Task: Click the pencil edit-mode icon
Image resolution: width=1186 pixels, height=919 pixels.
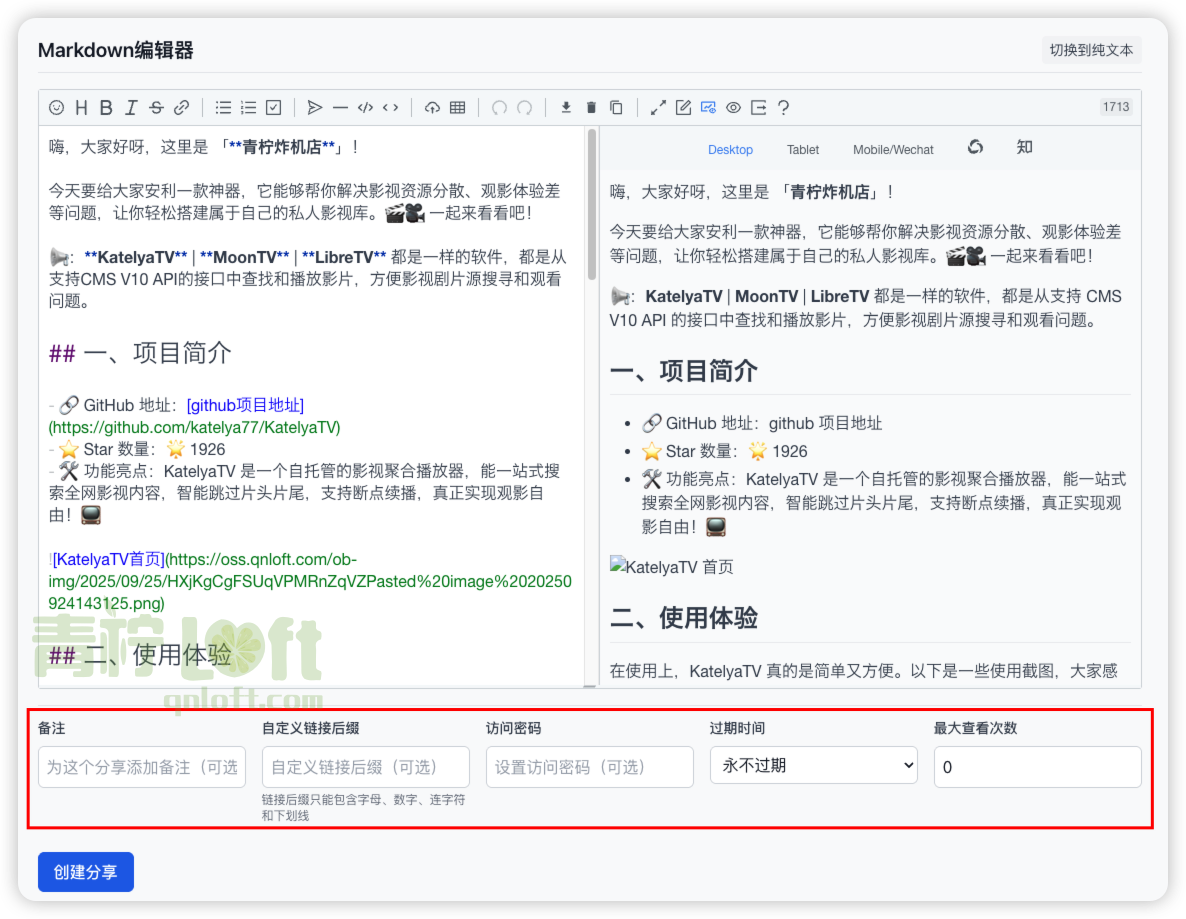Action: click(x=683, y=107)
